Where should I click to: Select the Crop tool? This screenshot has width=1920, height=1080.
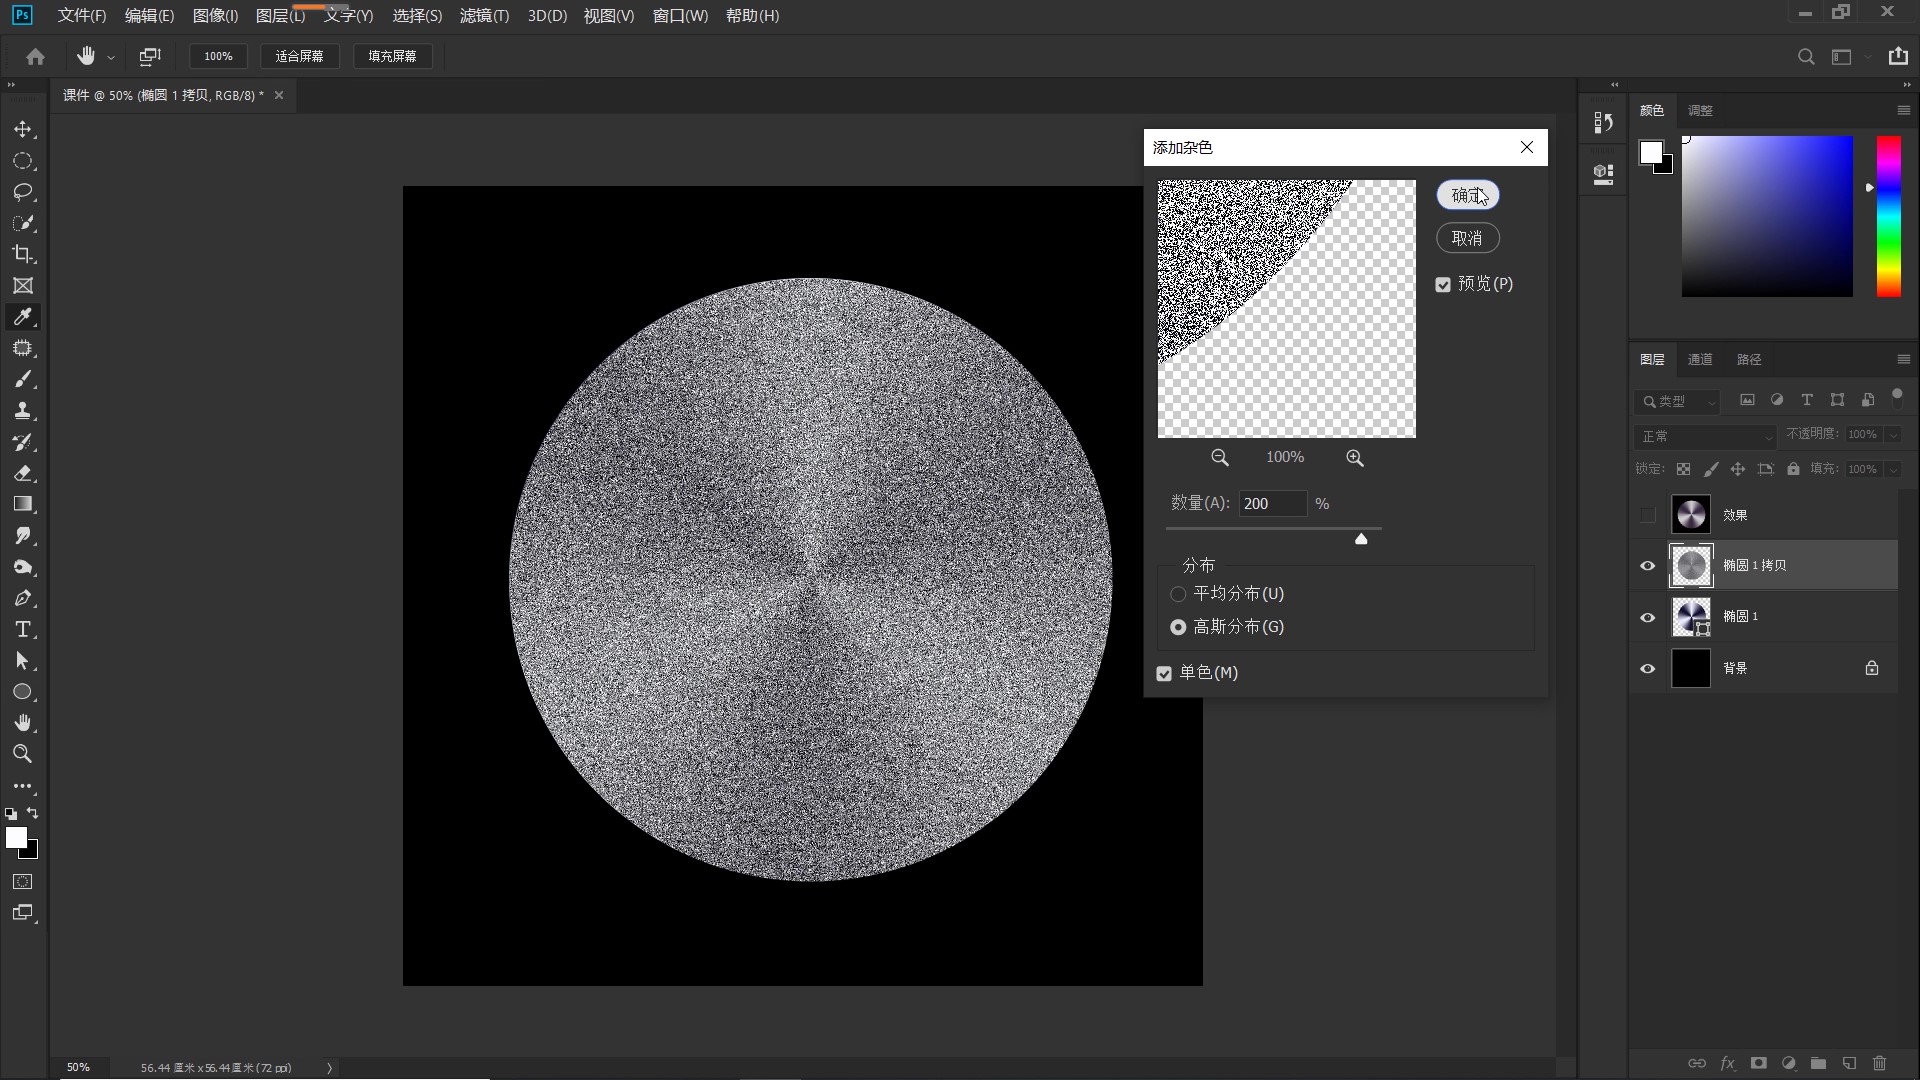pyautogui.click(x=23, y=254)
